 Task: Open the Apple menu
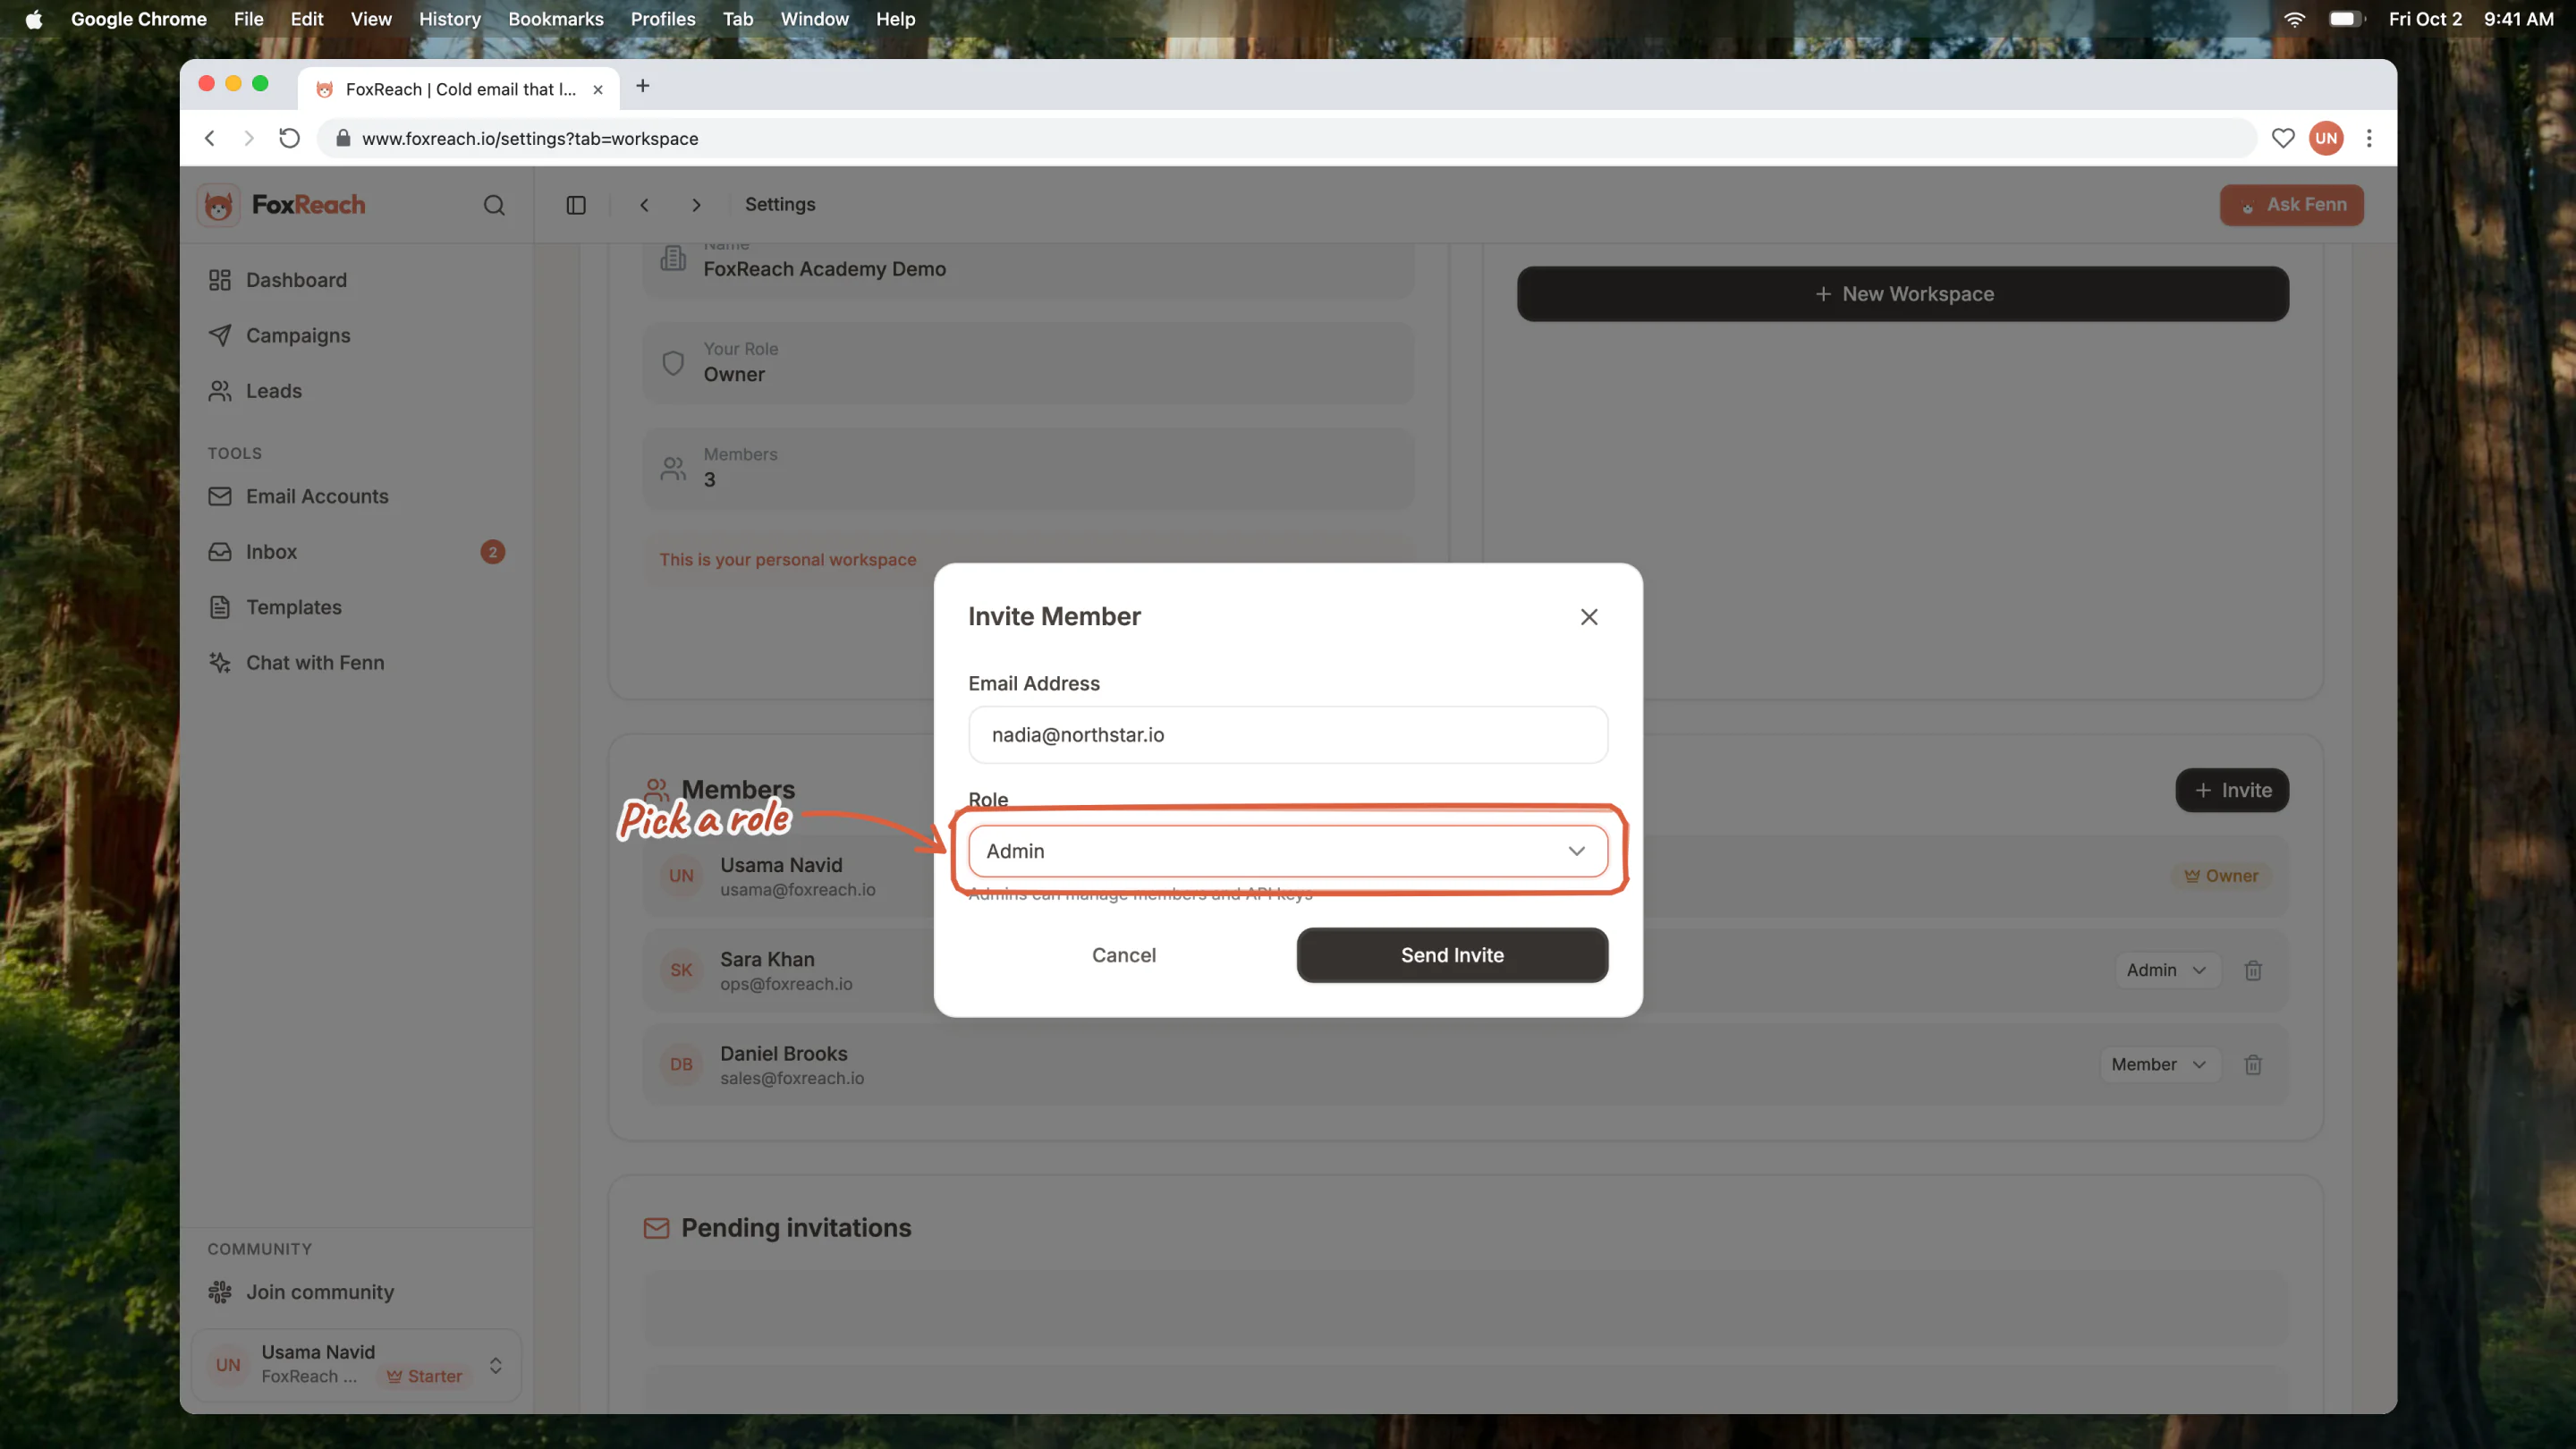click(x=34, y=19)
